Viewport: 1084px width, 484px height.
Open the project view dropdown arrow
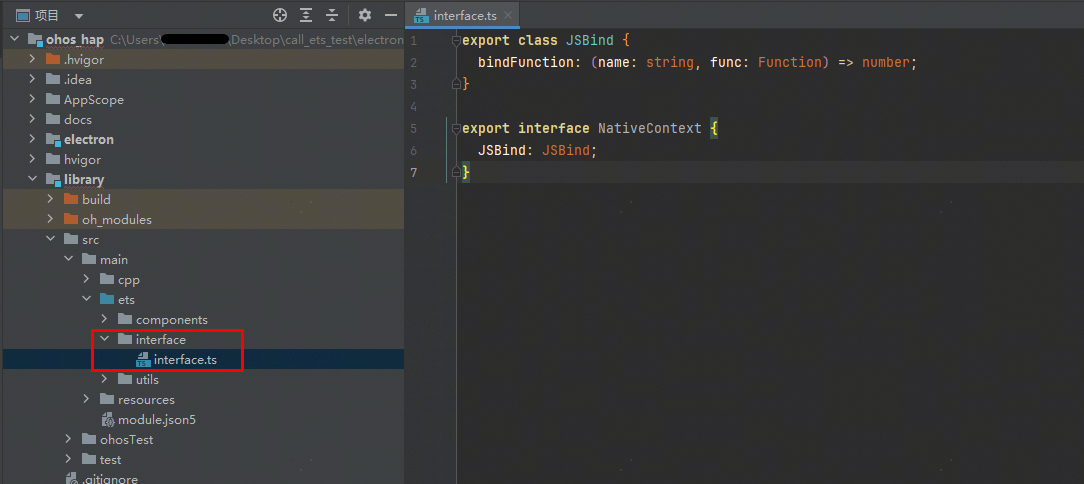[x=78, y=16]
